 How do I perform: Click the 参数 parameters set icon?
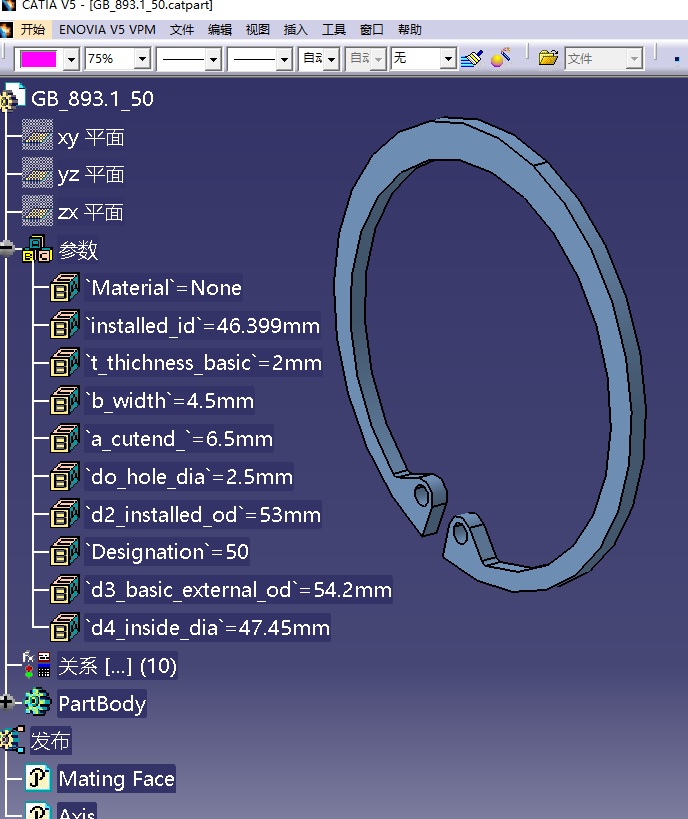[37, 249]
